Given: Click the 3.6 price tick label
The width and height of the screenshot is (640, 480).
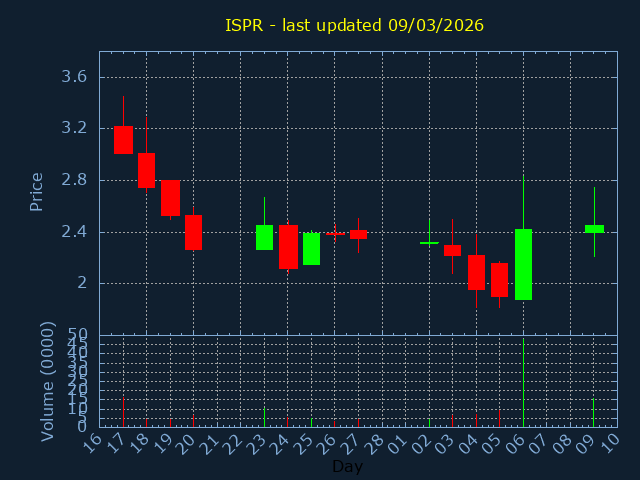Looking at the screenshot, I should pos(71,77).
